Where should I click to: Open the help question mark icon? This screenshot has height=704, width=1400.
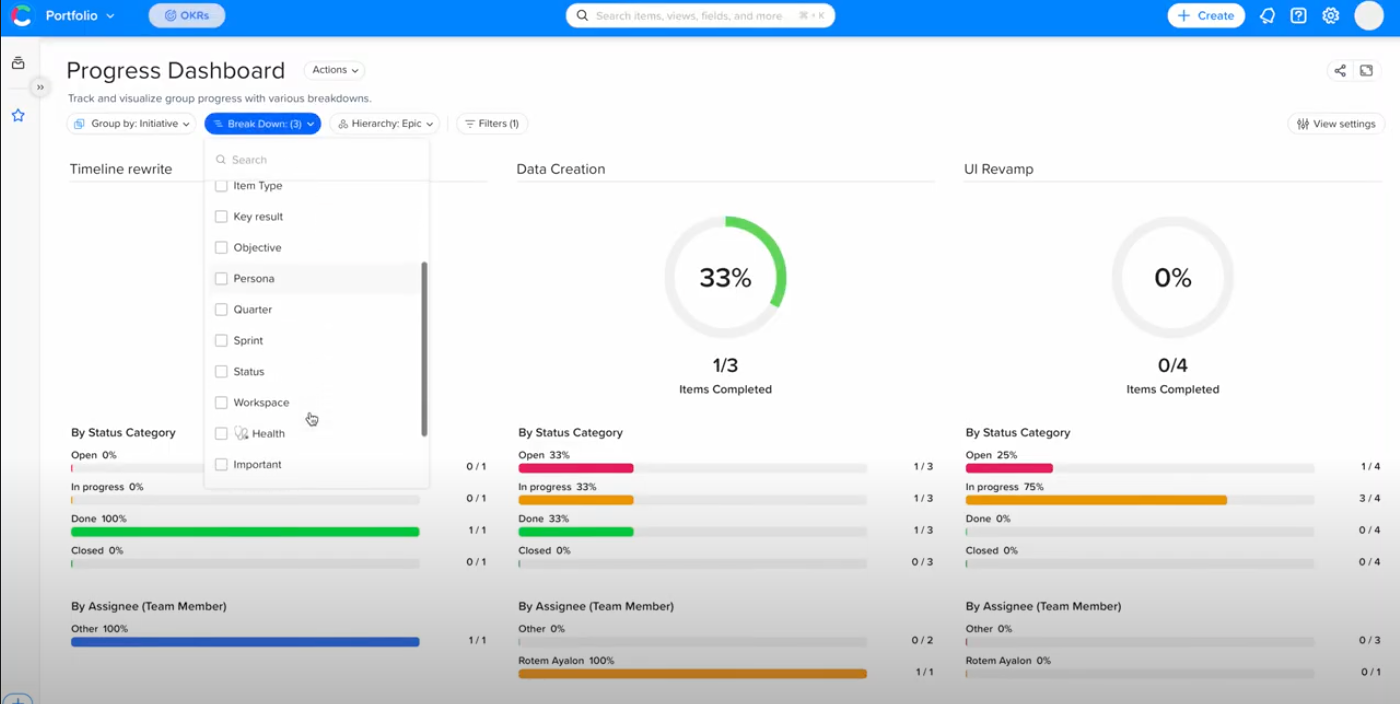coord(1298,16)
